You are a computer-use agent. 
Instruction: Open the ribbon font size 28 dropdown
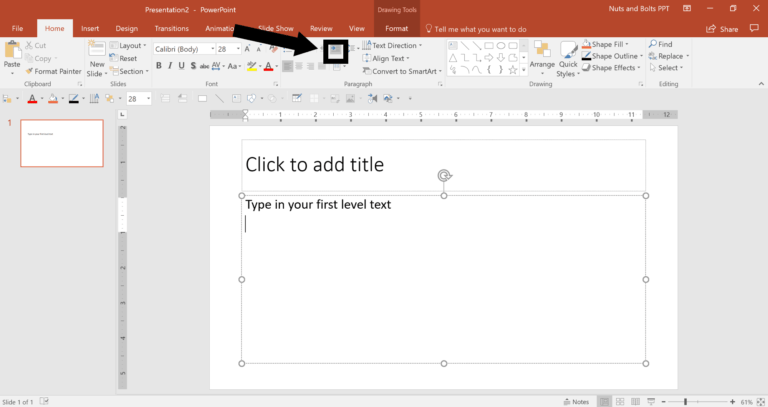point(229,49)
